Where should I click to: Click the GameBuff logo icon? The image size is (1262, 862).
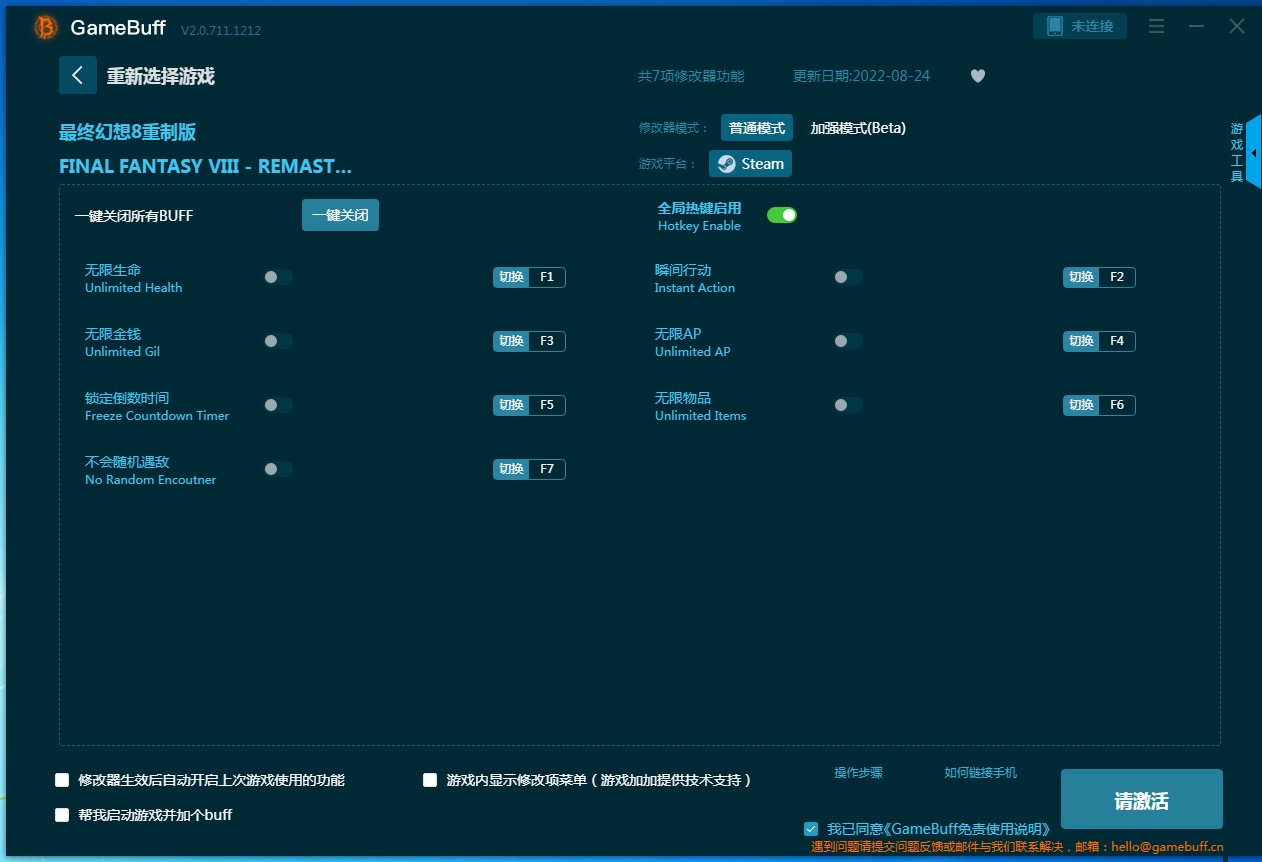pyautogui.click(x=46, y=28)
